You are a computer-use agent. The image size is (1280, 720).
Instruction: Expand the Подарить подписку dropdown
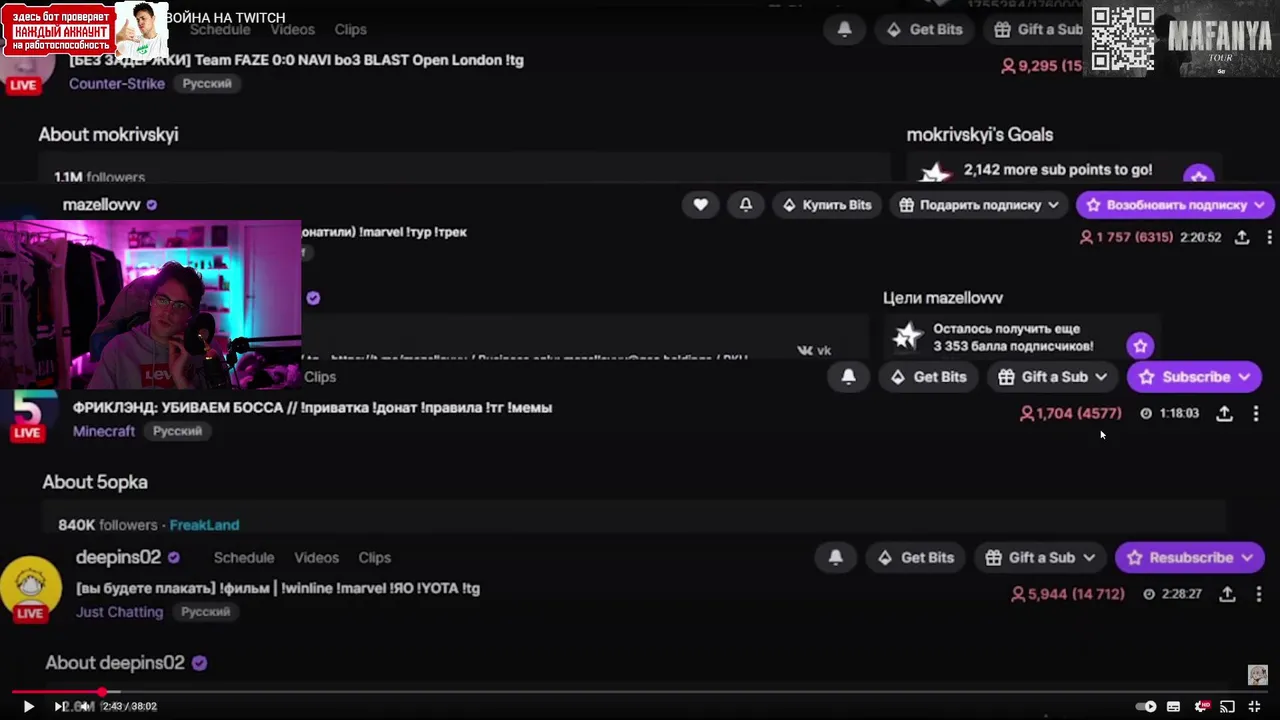pyautogui.click(x=1053, y=205)
